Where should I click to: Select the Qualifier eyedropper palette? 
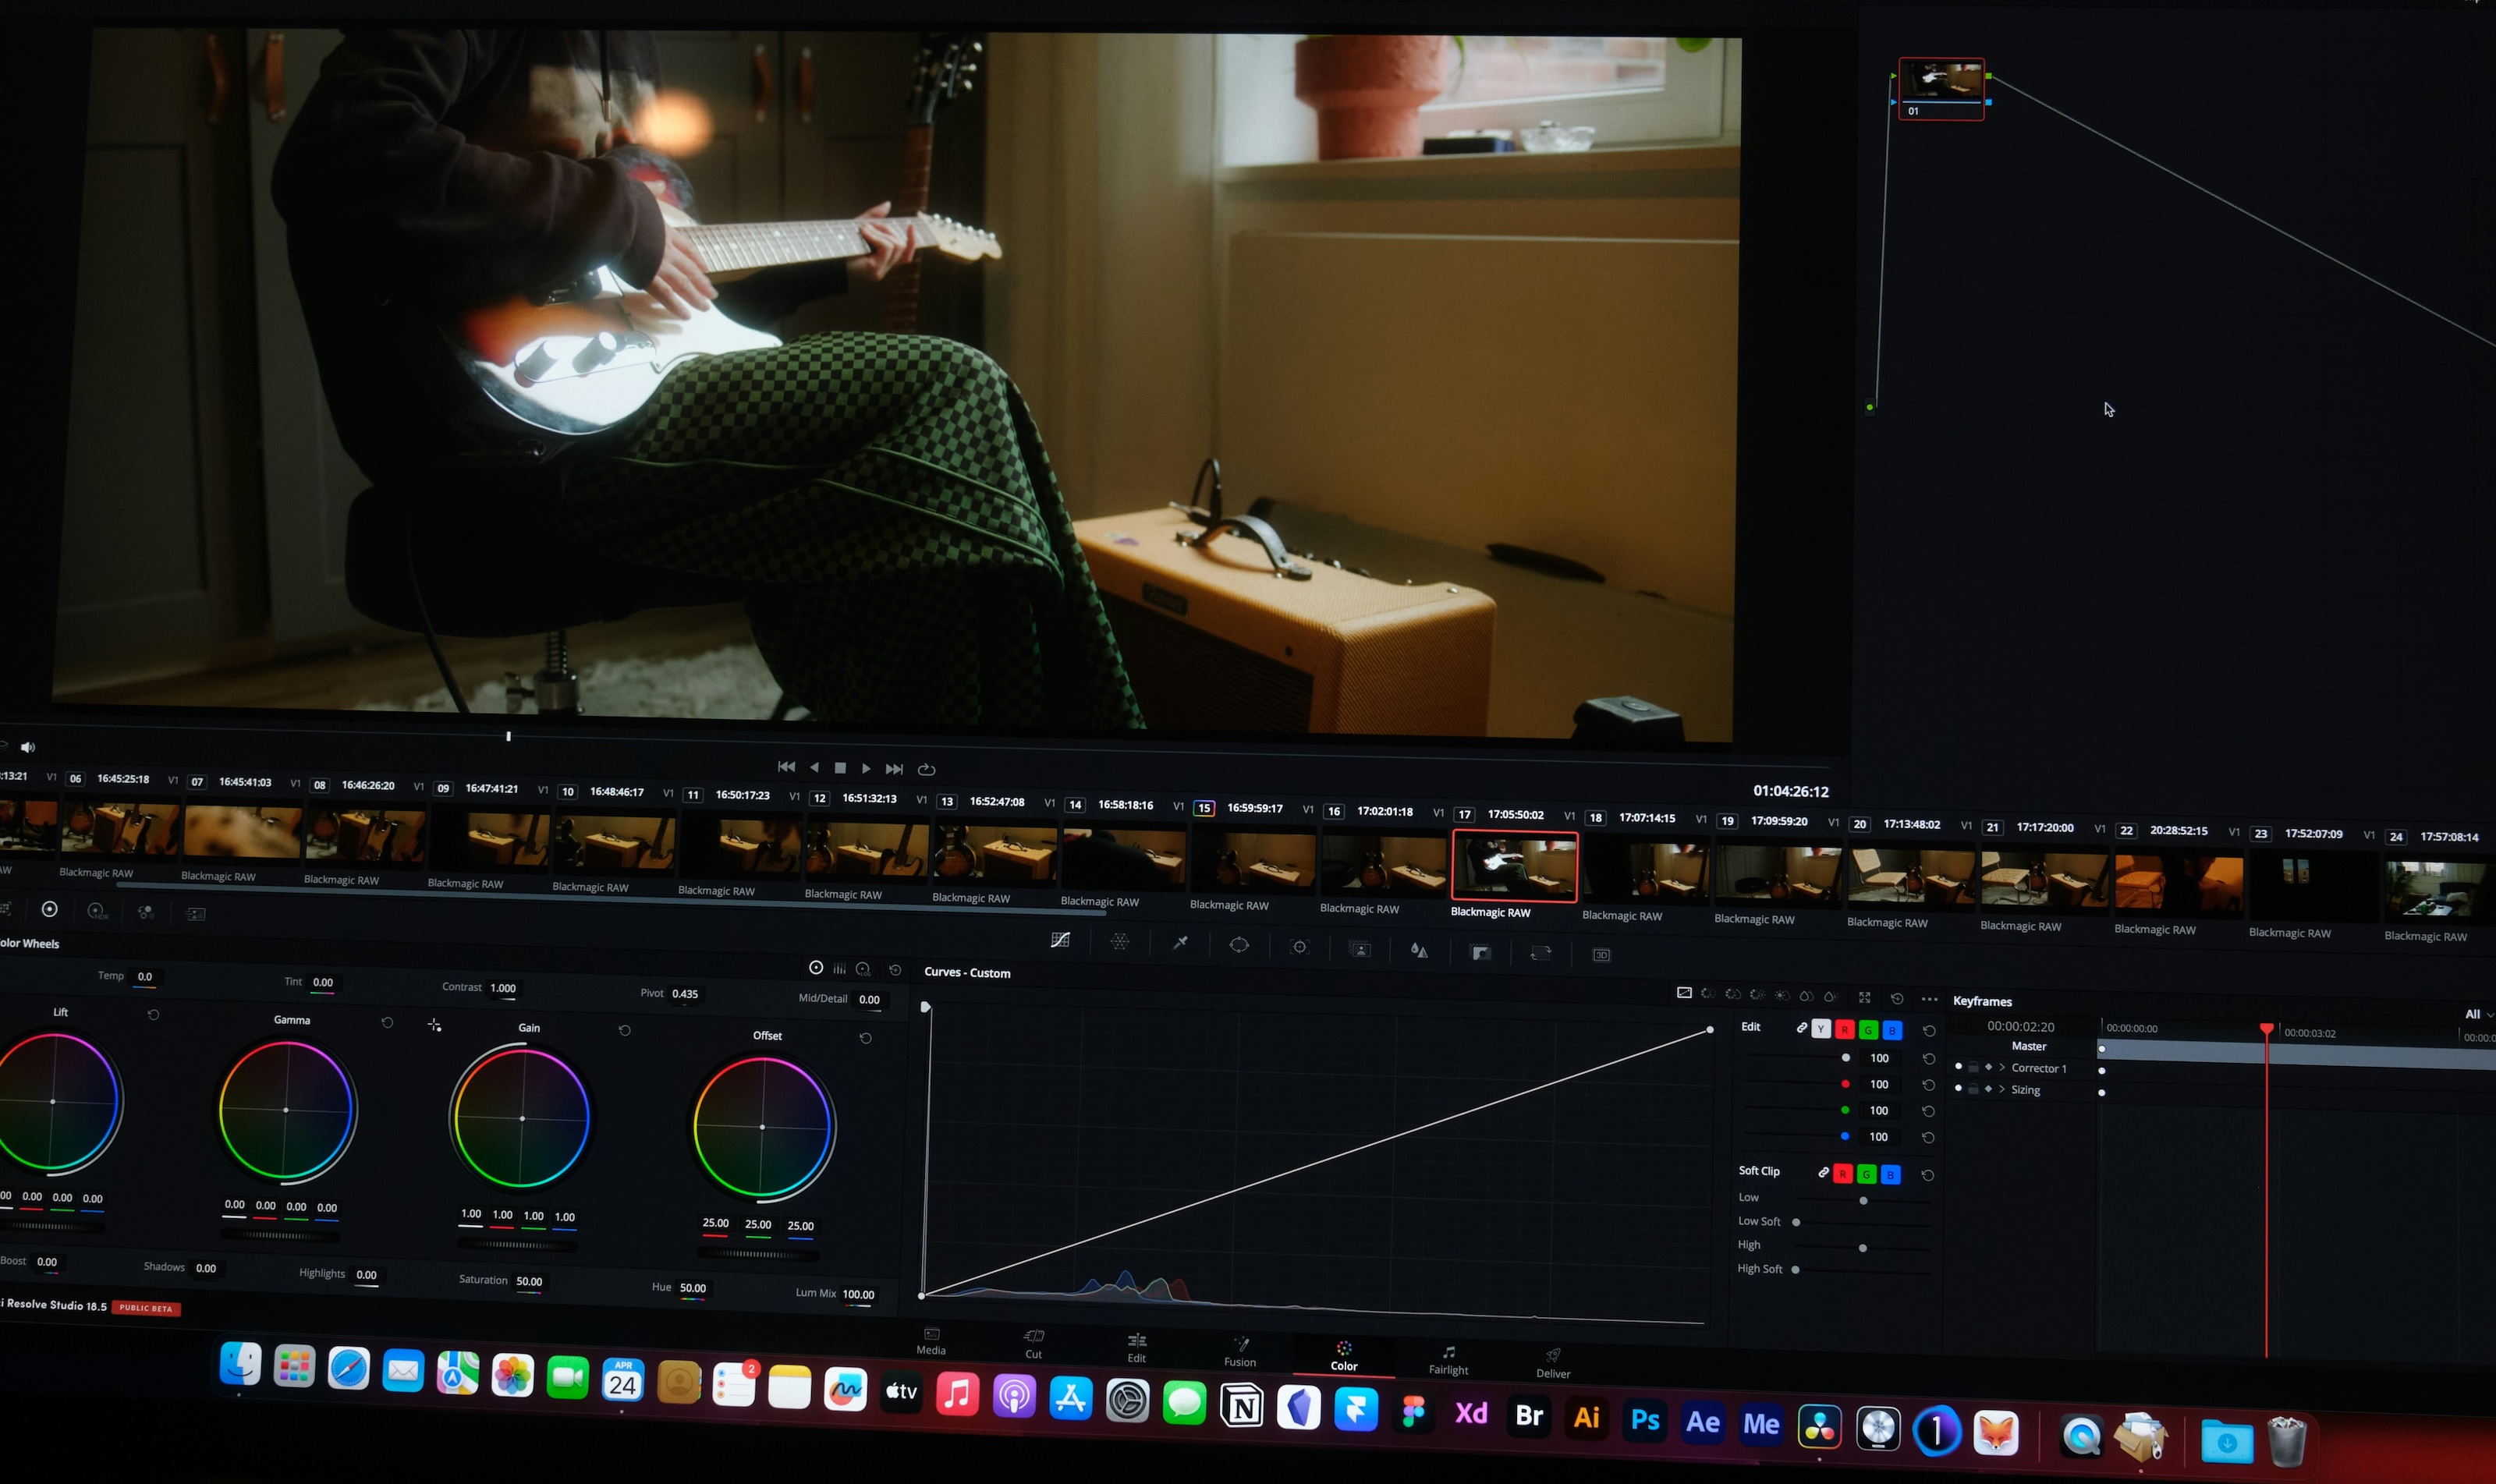pyautogui.click(x=1180, y=943)
